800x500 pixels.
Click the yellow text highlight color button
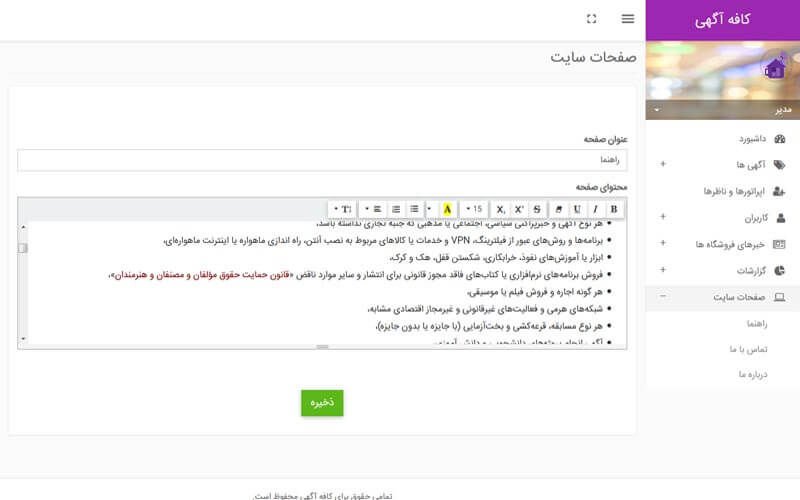click(x=447, y=209)
